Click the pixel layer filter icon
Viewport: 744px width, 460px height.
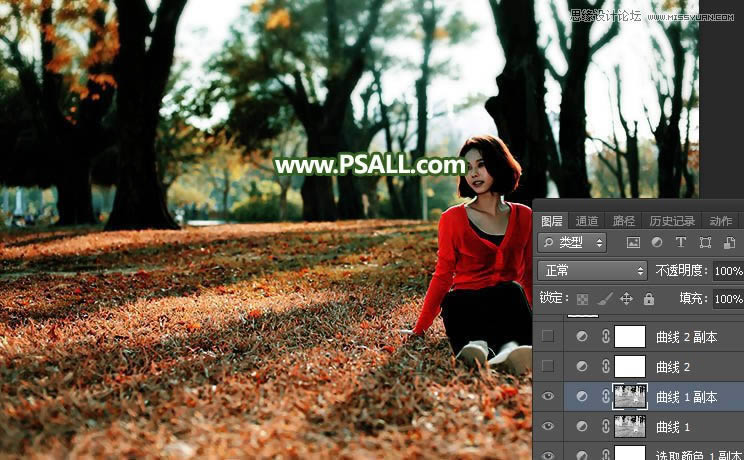[x=633, y=243]
